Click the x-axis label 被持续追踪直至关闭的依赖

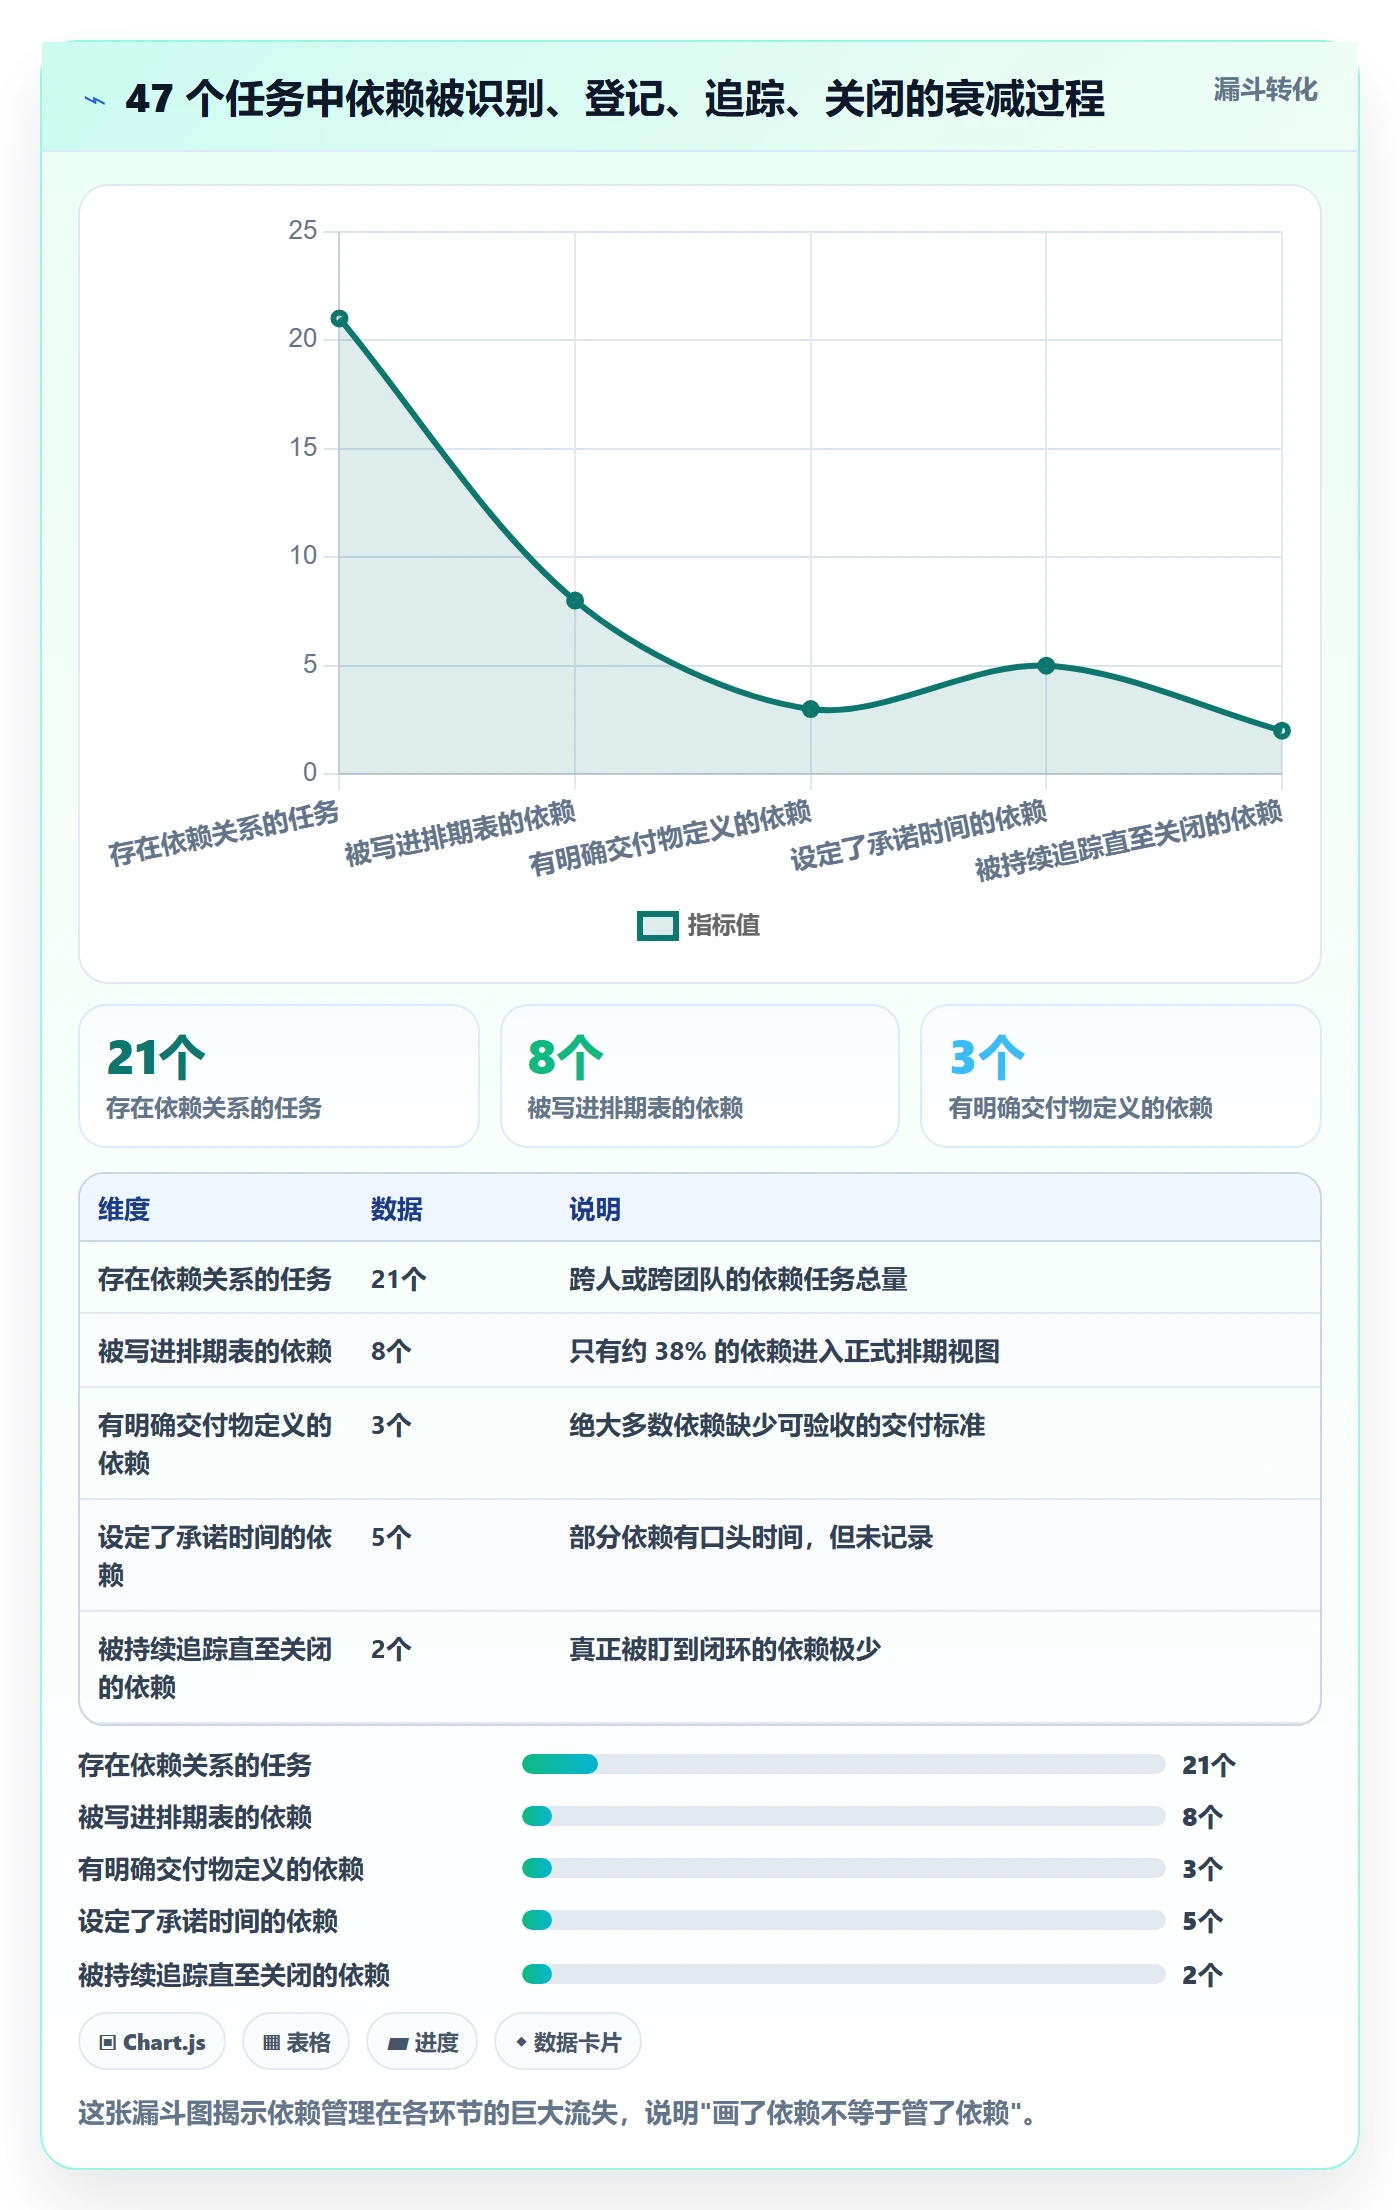click(1129, 840)
